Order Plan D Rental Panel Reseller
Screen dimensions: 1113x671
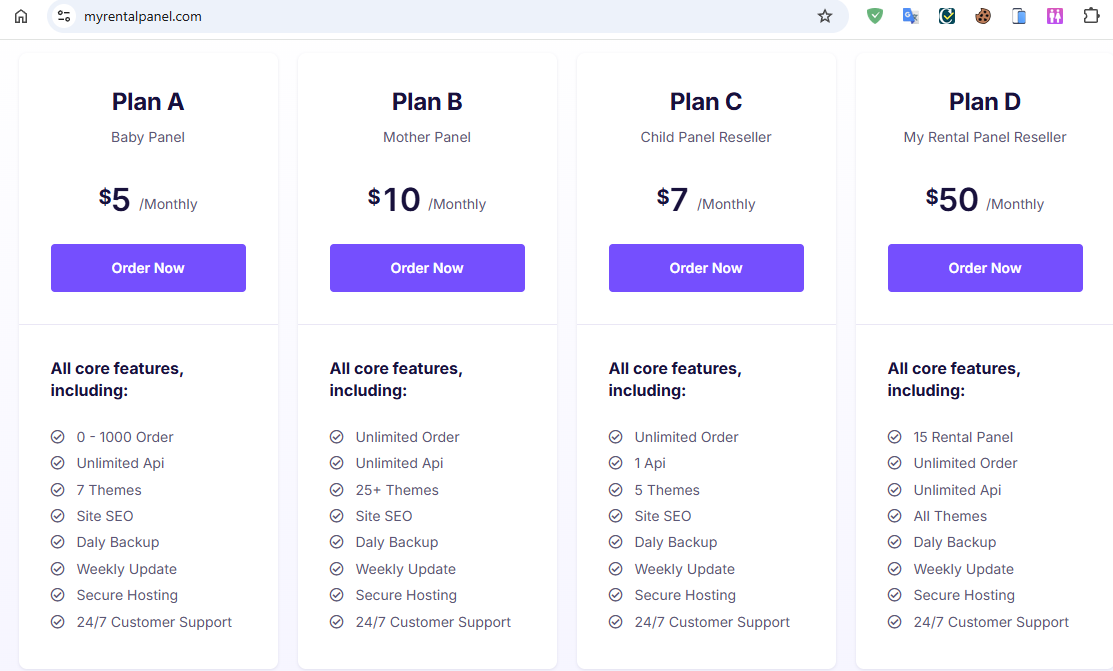pos(985,268)
